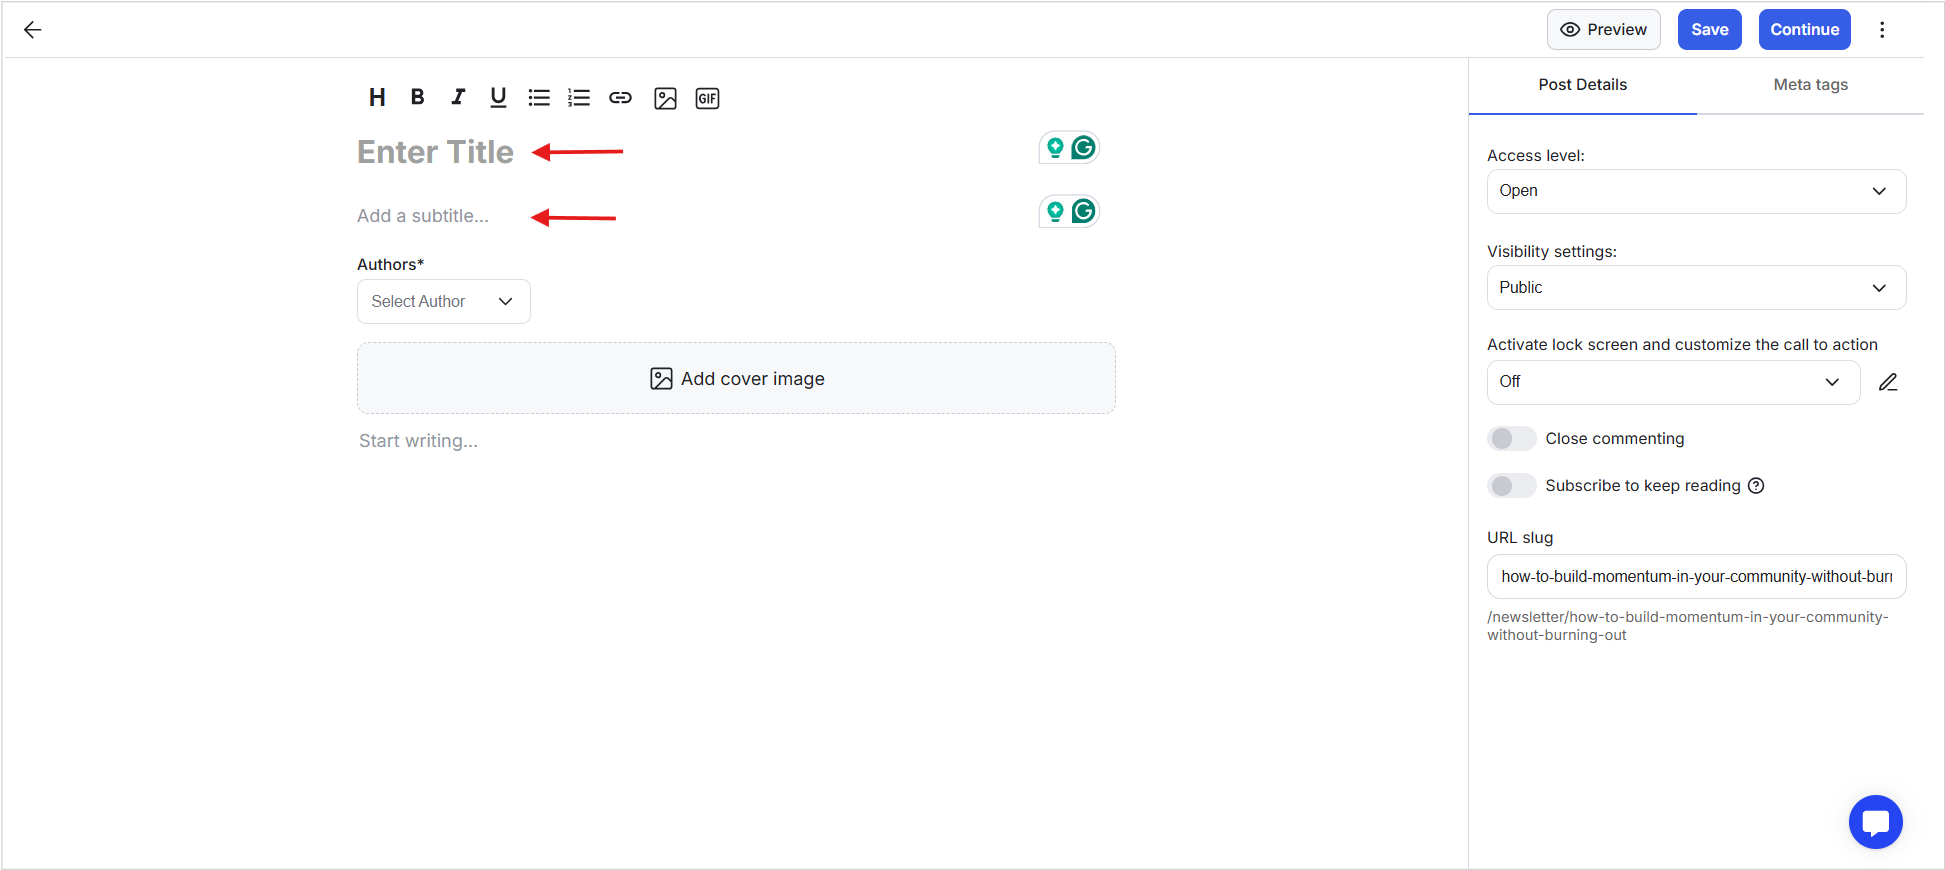Click the URL slug input field
This screenshot has width=1945, height=870.
[1696, 577]
